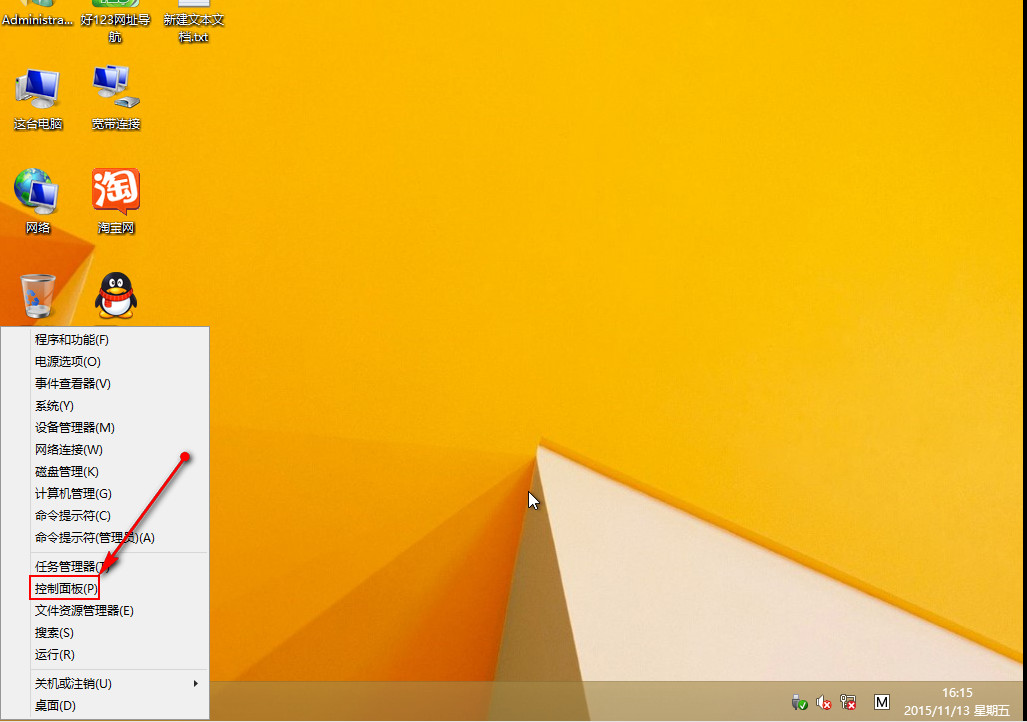Click the Recycle Bin desktop icon
1027x722 pixels.
point(38,296)
